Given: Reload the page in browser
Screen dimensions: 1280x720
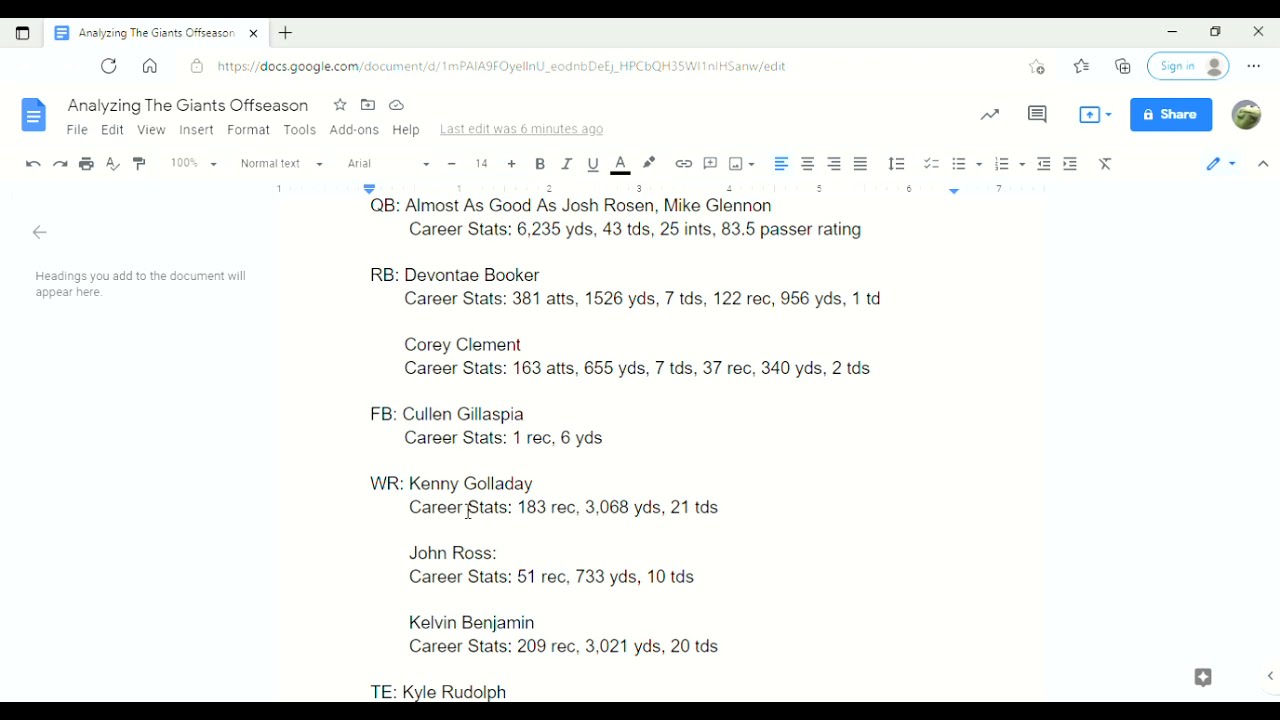Looking at the screenshot, I should click(x=109, y=66).
